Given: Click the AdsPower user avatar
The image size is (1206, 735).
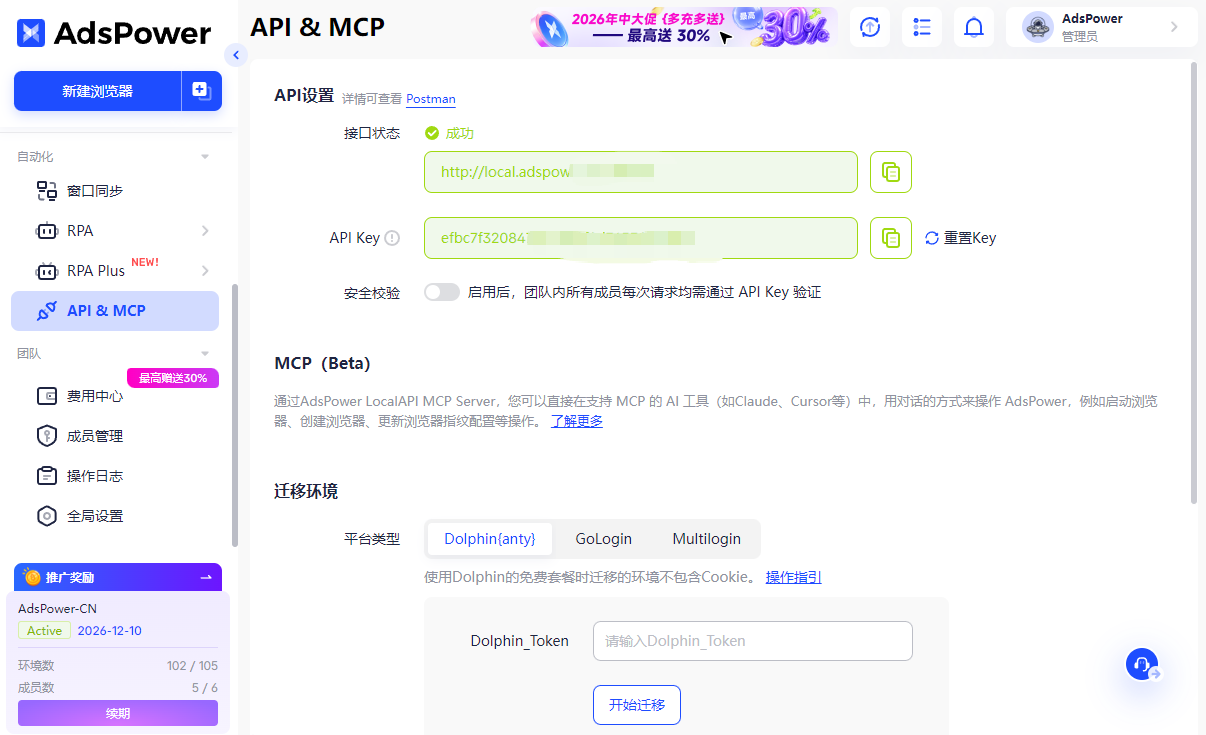Looking at the screenshot, I should coord(1038,27).
